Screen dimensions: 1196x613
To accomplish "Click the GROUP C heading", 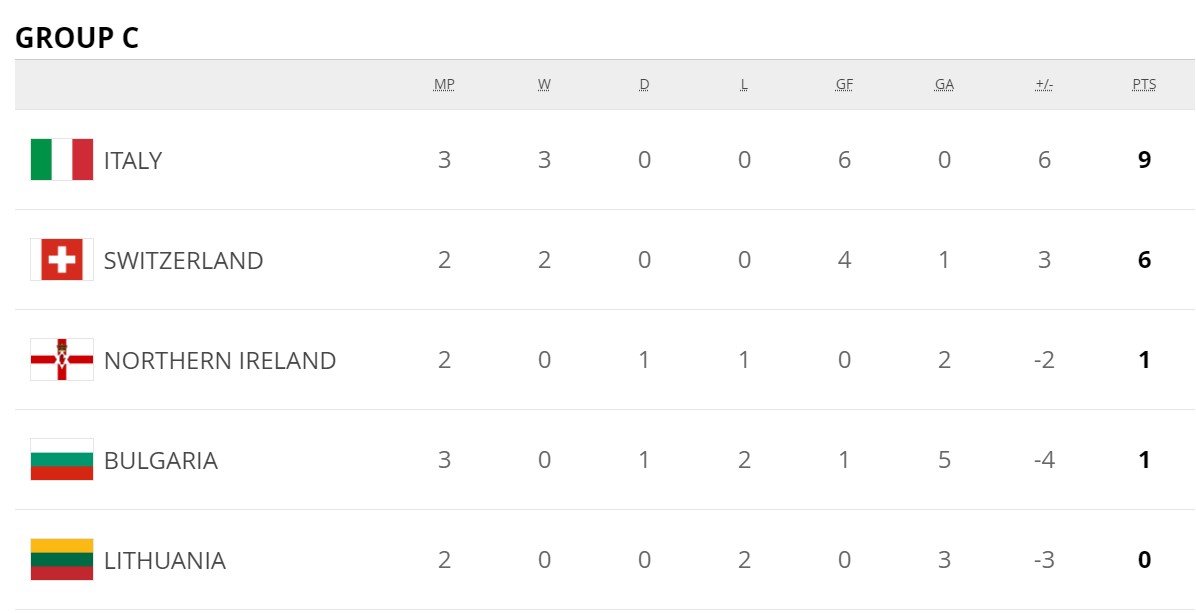I will pos(77,38).
